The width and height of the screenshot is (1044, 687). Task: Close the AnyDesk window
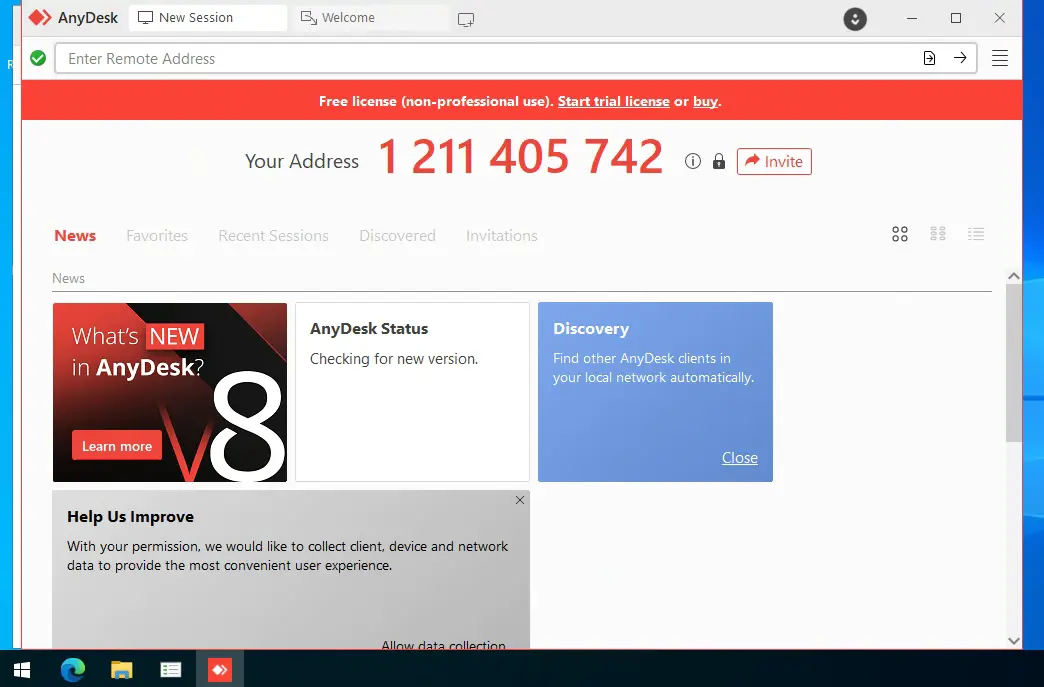(x=999, y=18)
